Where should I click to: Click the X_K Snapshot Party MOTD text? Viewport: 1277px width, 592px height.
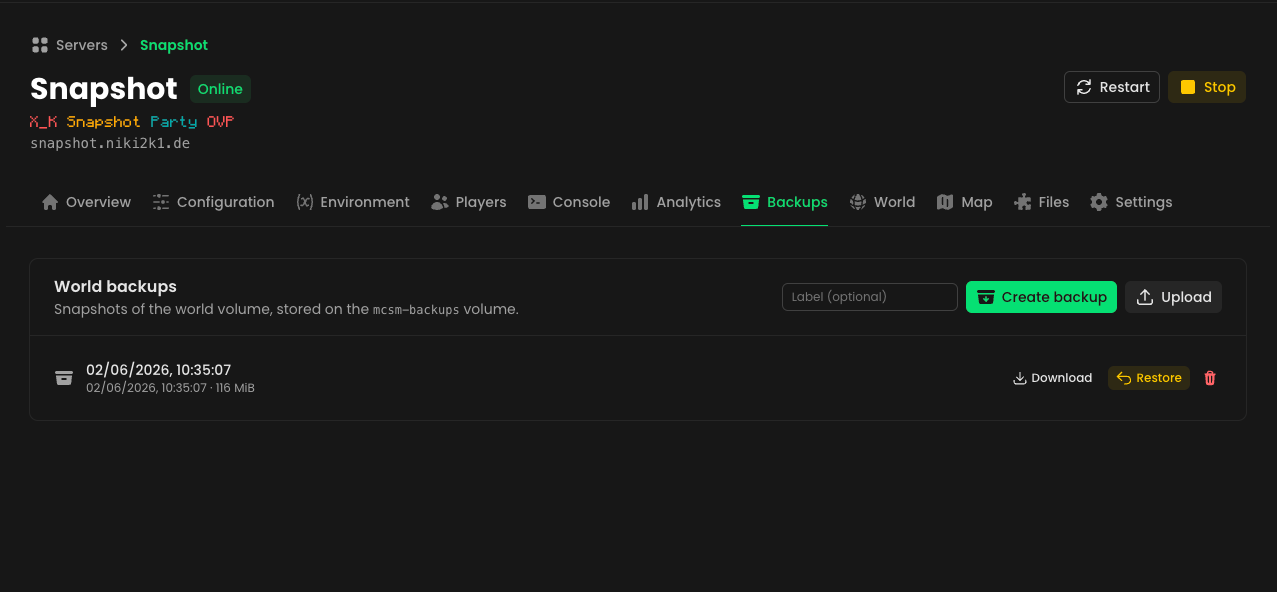pos(131,122)
